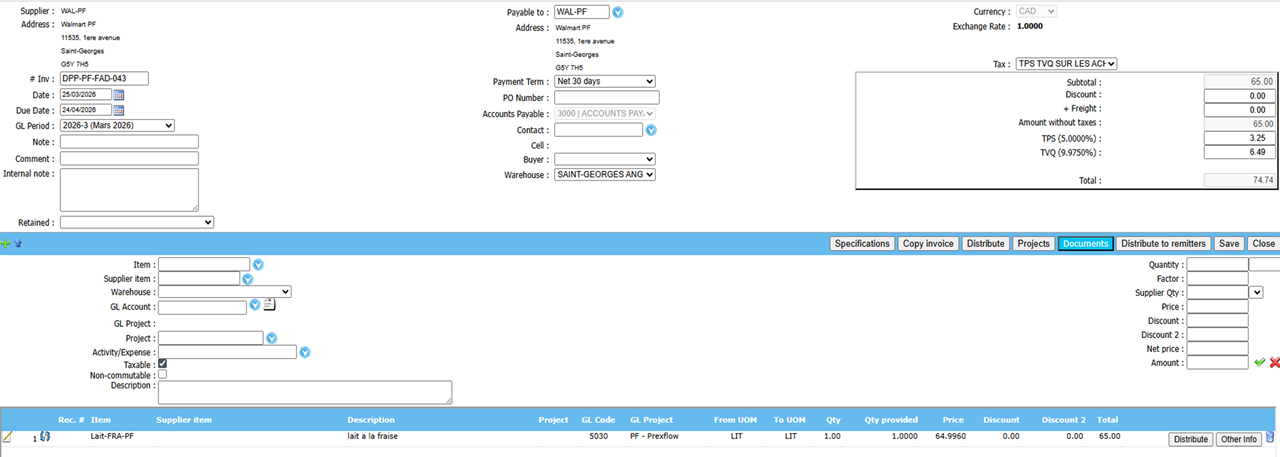Delete the Lait-FRA-PF line trash icon

pyautogui.click(x=1270, y=437)
